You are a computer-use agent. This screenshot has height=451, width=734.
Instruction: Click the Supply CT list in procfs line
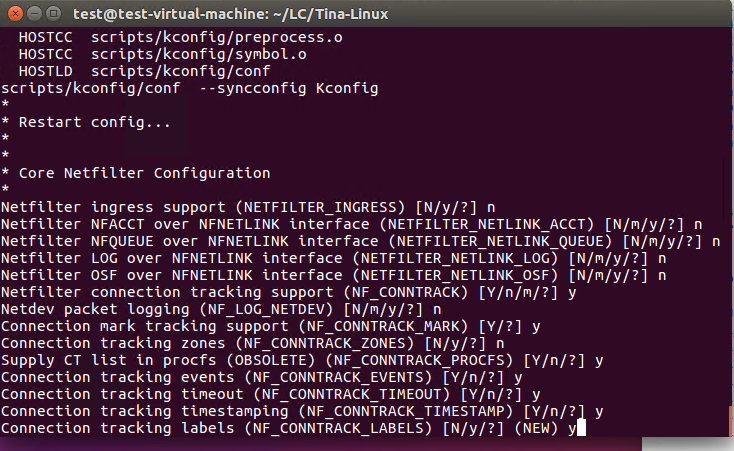point(302,361)
